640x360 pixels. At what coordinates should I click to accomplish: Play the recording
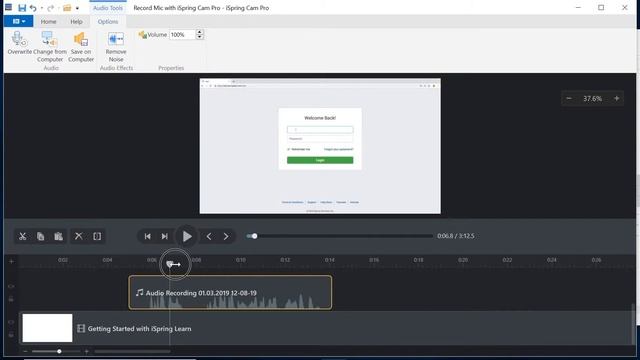point(187,236)
